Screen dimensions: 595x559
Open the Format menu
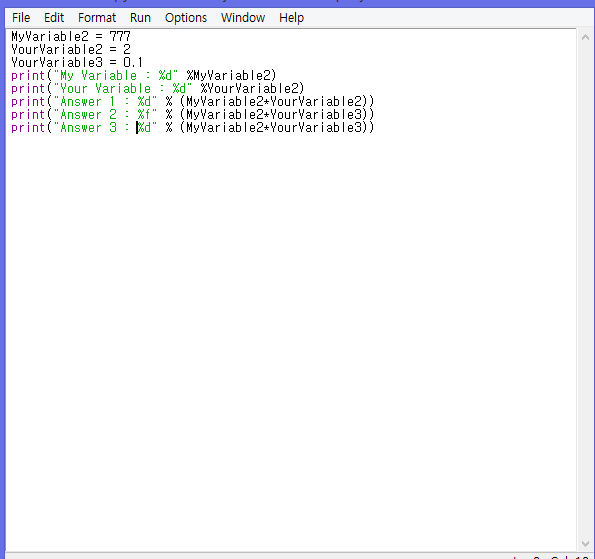coord(97,17)
